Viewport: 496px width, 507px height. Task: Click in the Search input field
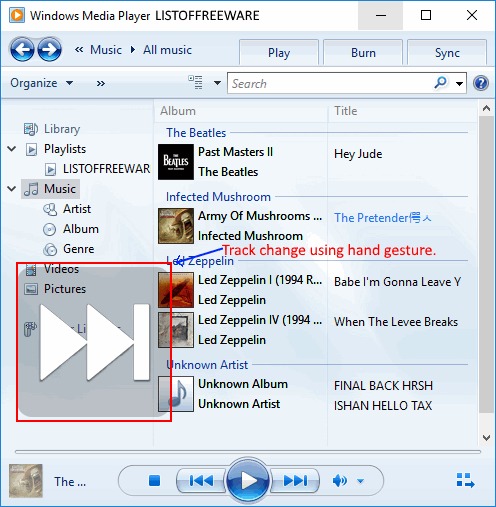pos(330,83)
